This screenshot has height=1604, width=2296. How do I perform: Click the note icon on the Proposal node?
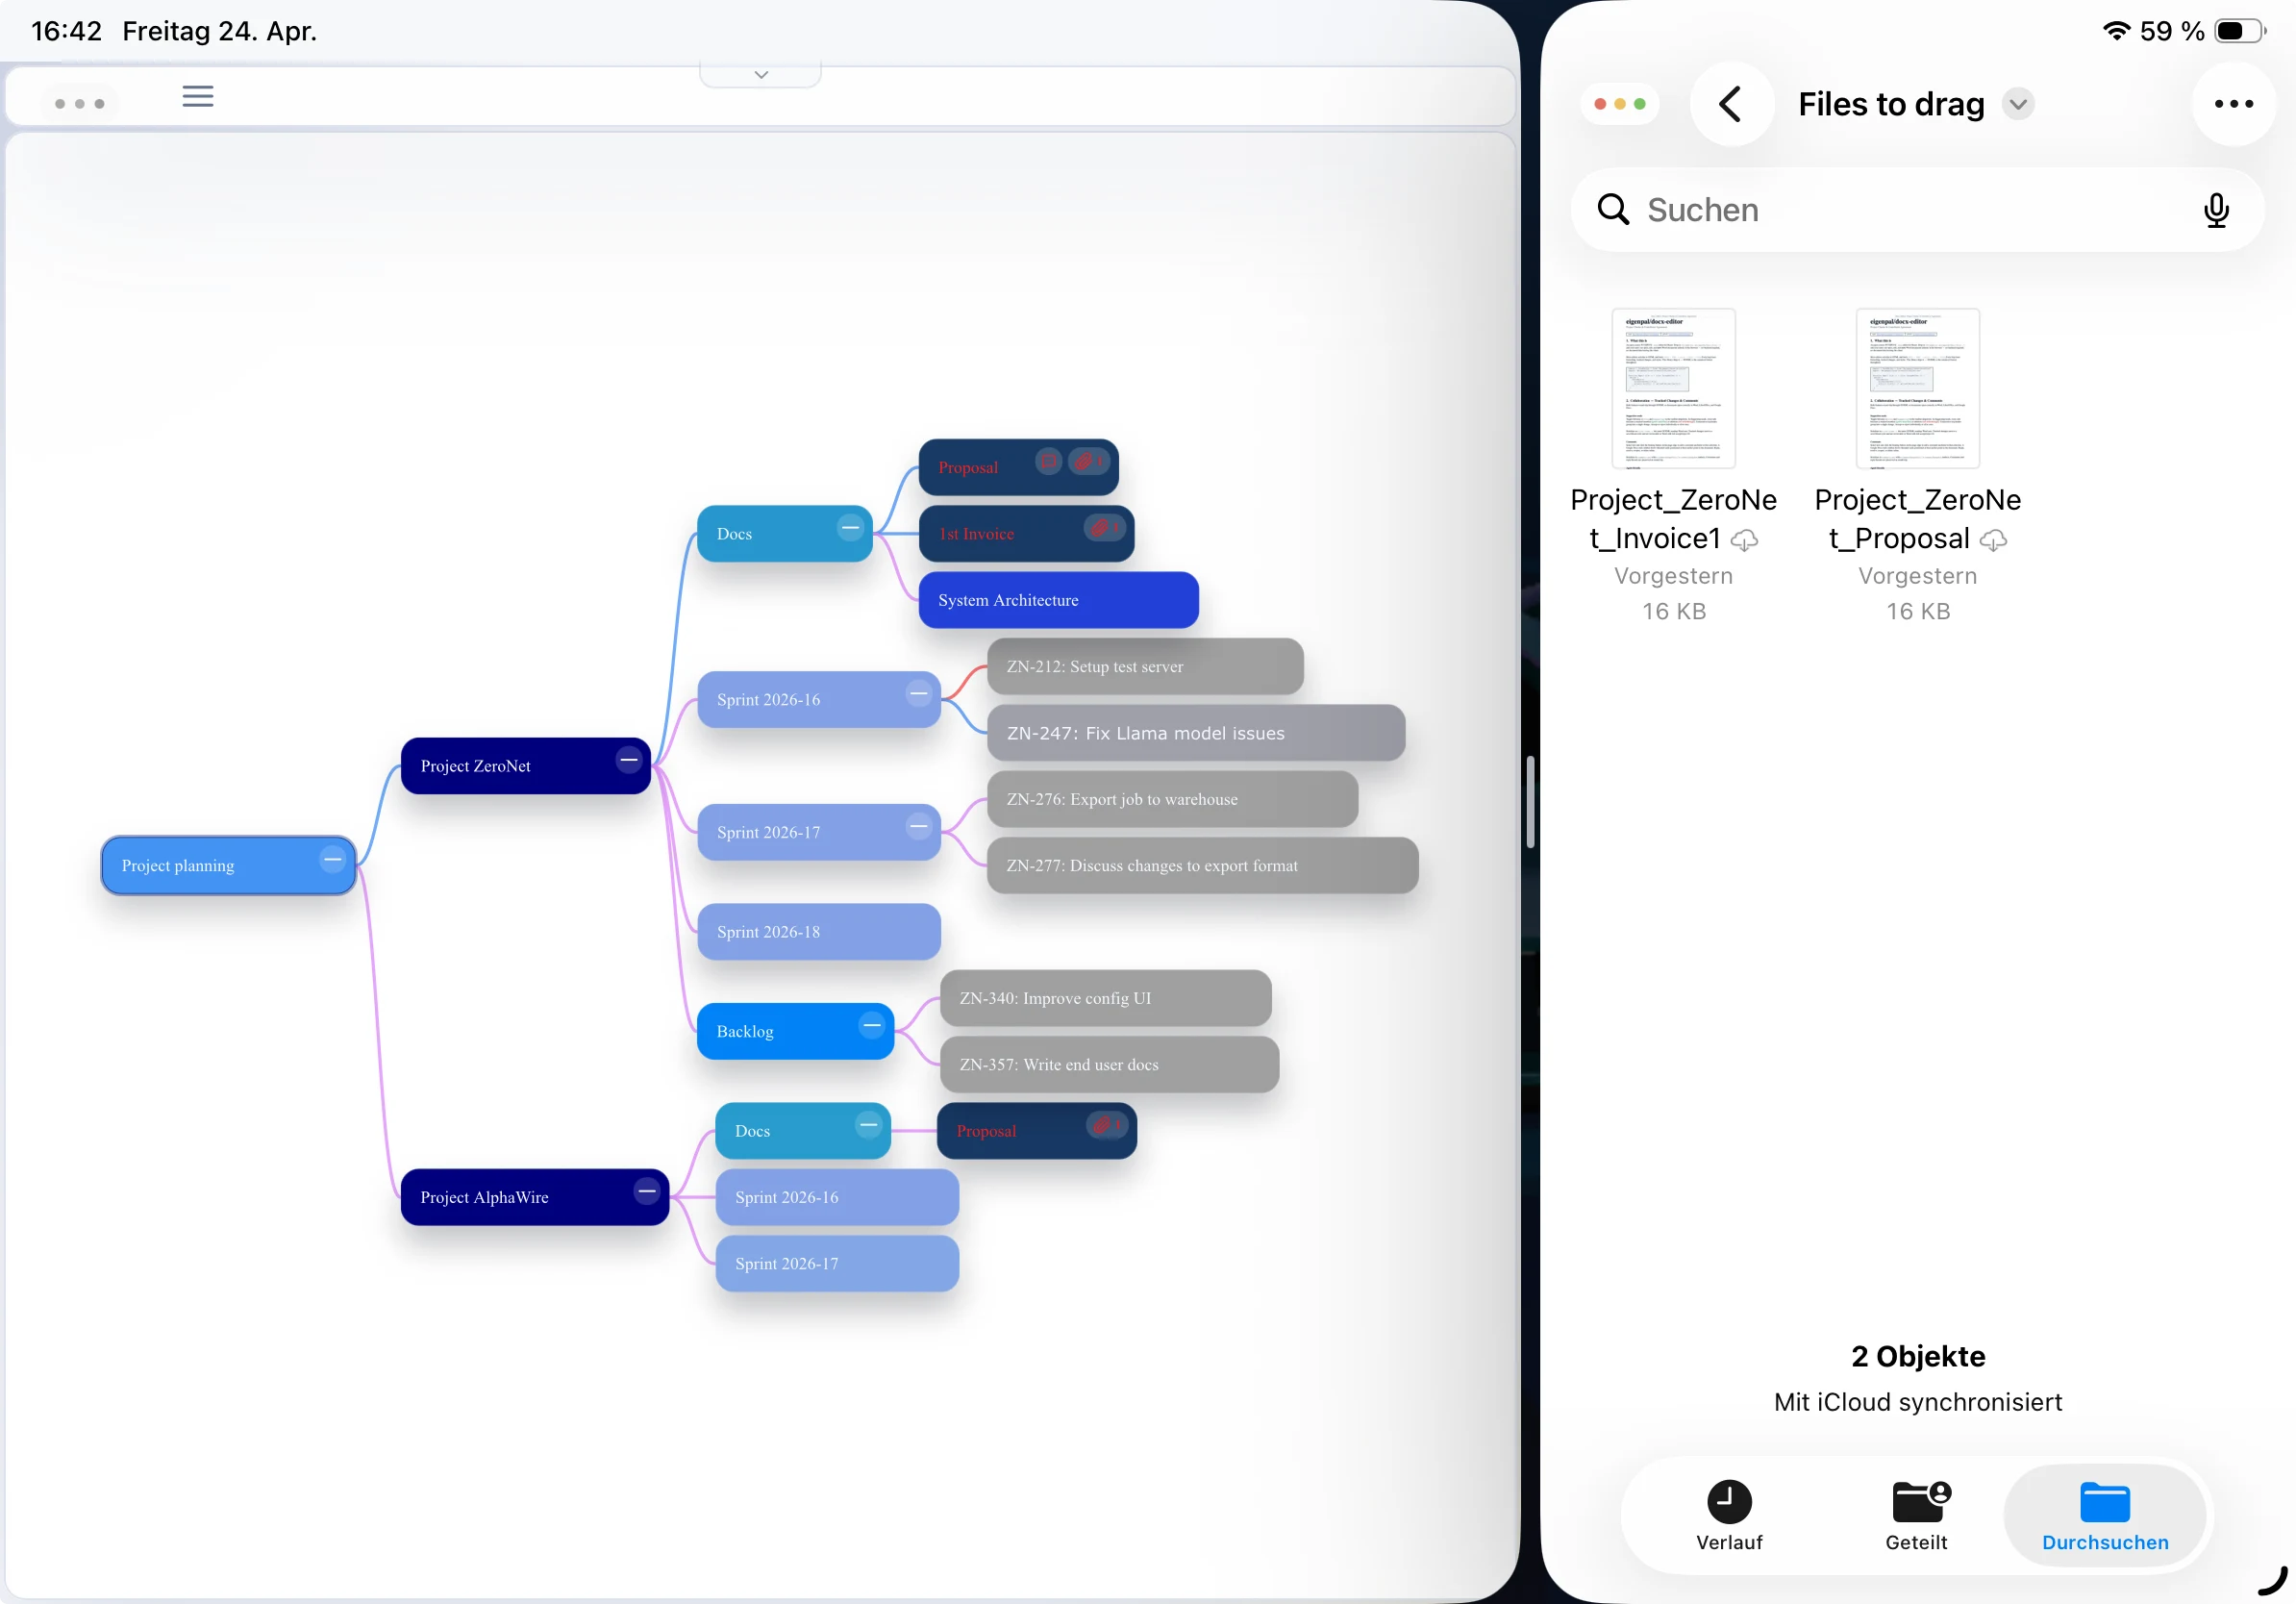pos(1048,463)
